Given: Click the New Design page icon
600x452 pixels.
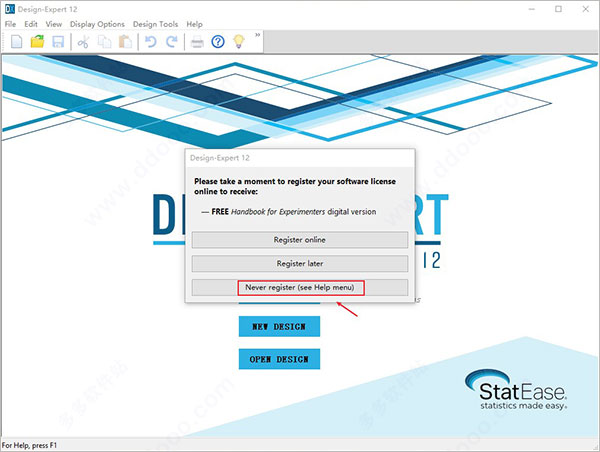Looking at the screenshot, I should coord(16,41).
